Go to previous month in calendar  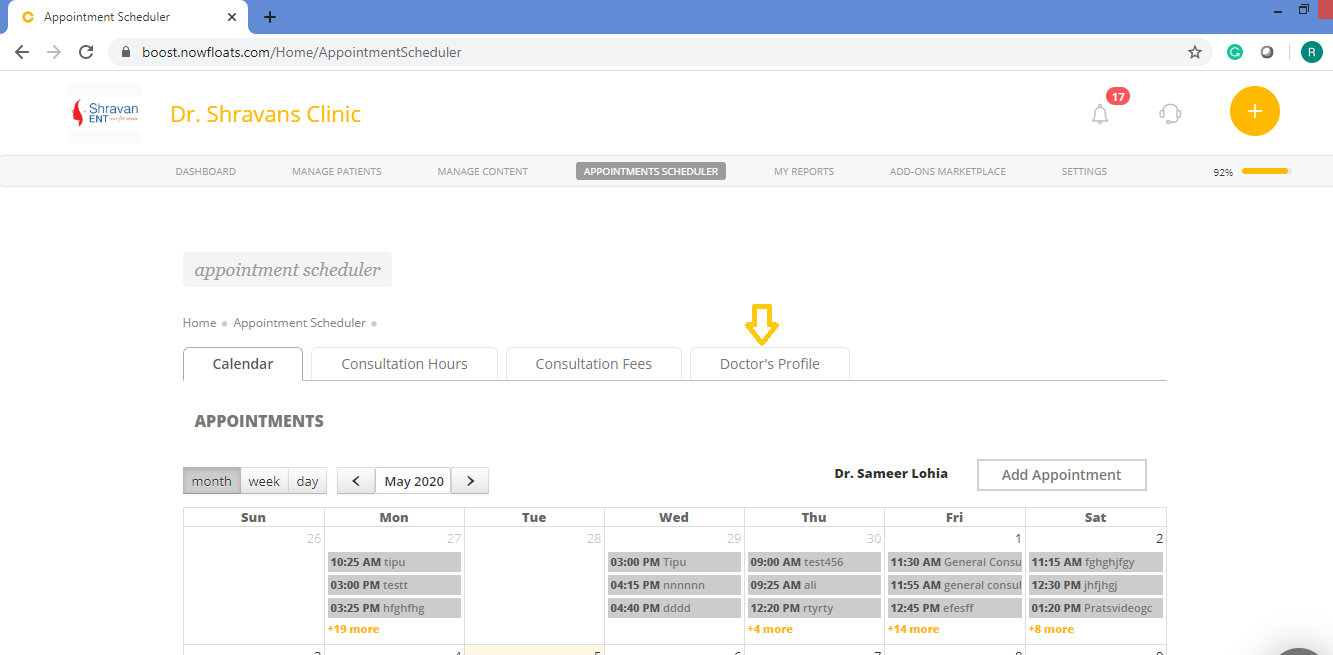click(x=356, y=481)
